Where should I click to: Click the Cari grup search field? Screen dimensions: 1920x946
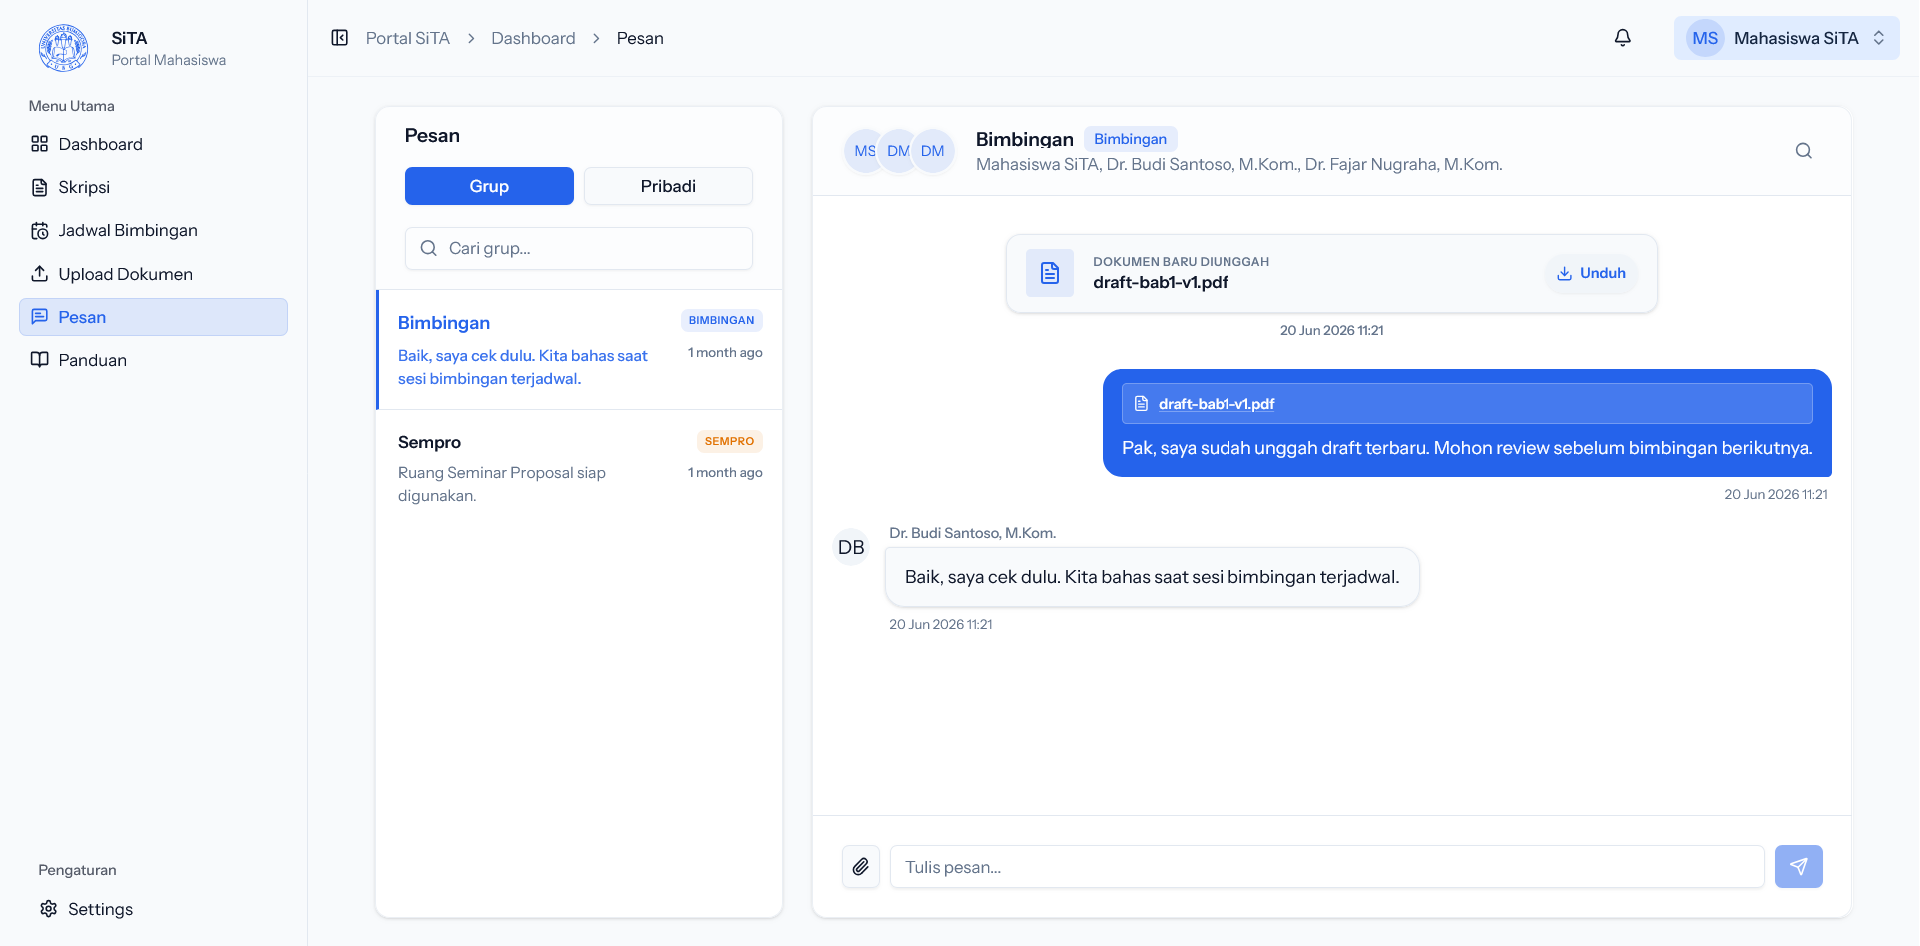(579, 248)
